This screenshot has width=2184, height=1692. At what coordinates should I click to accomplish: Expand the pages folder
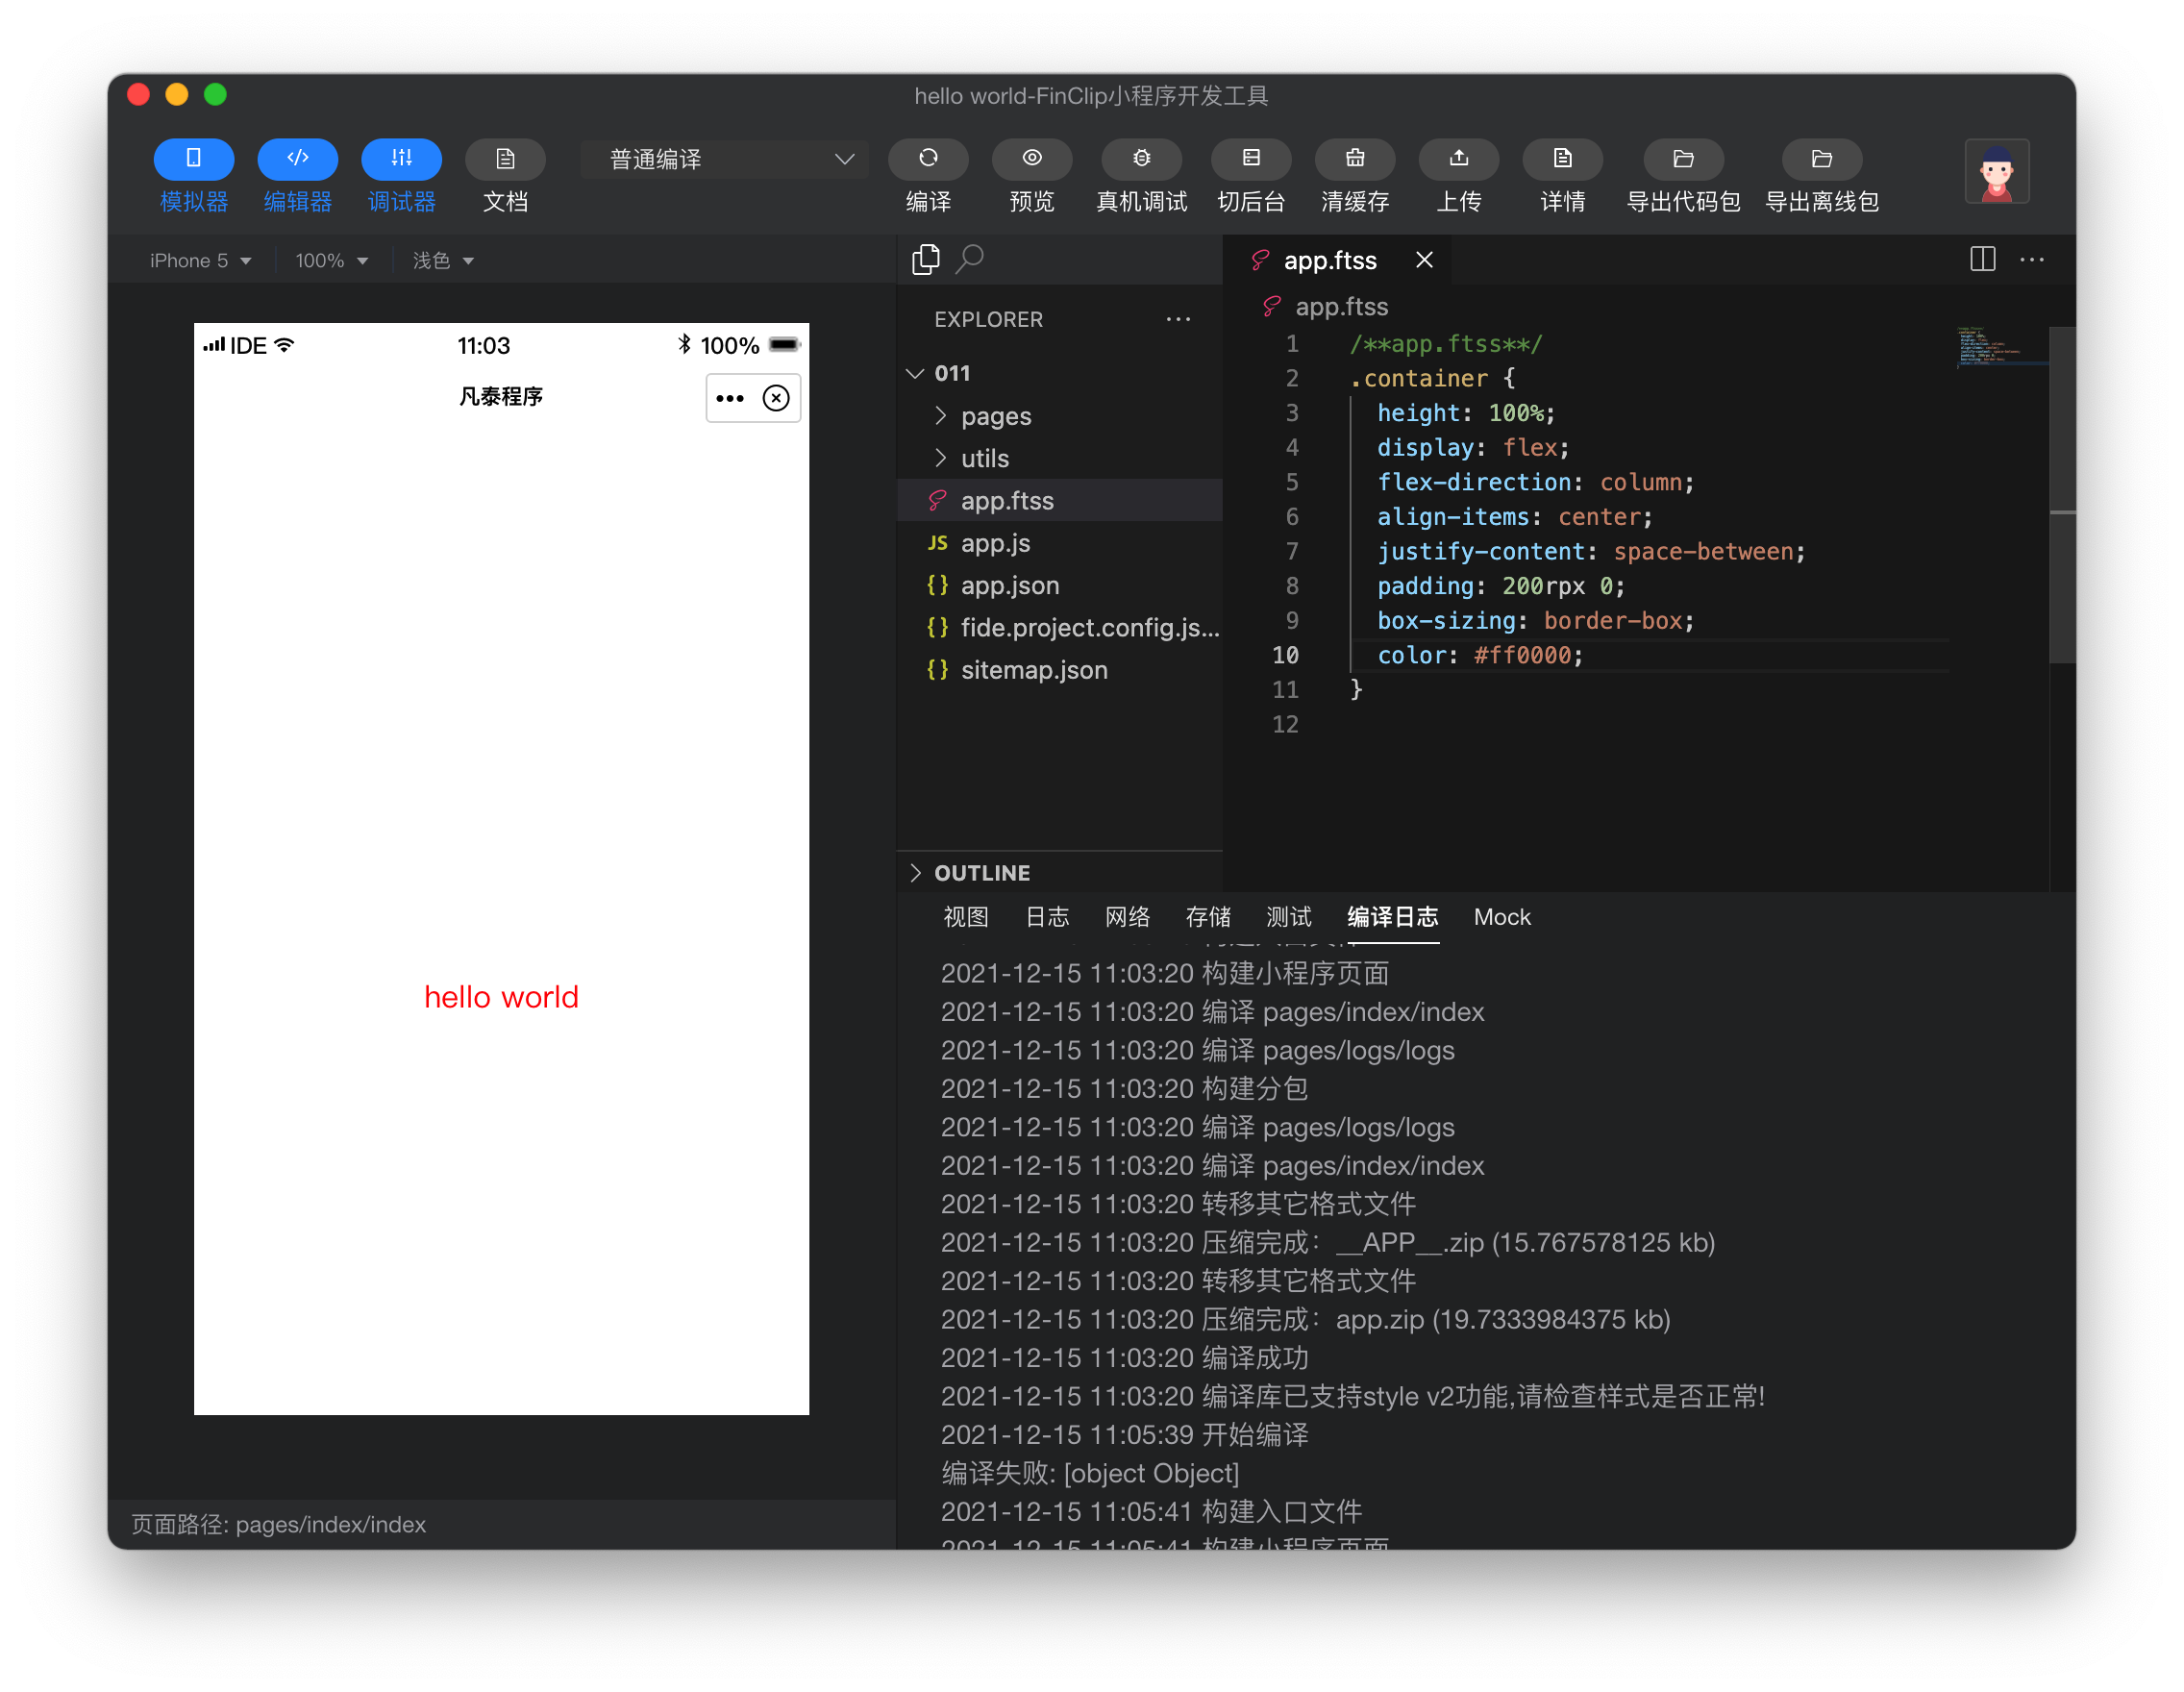[x=1060, y=416]
